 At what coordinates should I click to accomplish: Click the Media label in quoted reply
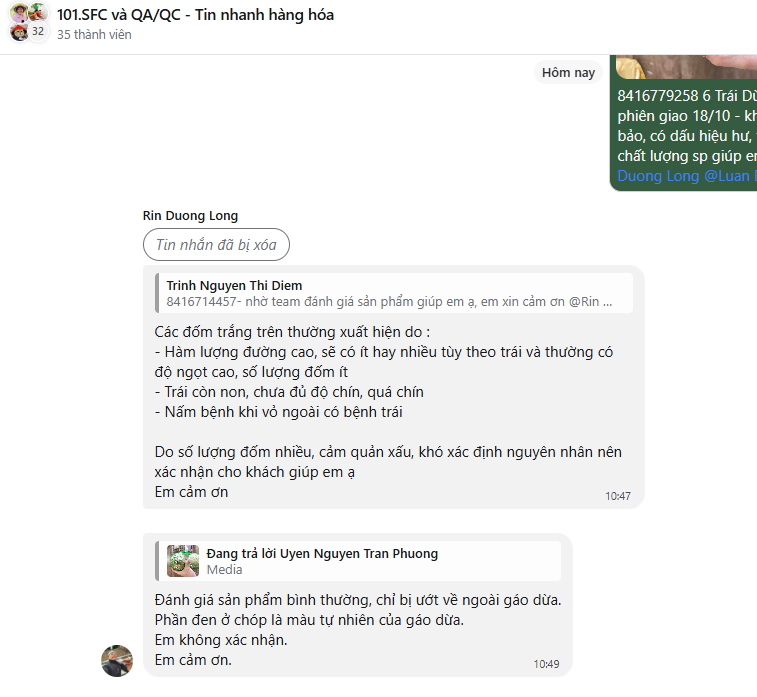pos(224,570)
